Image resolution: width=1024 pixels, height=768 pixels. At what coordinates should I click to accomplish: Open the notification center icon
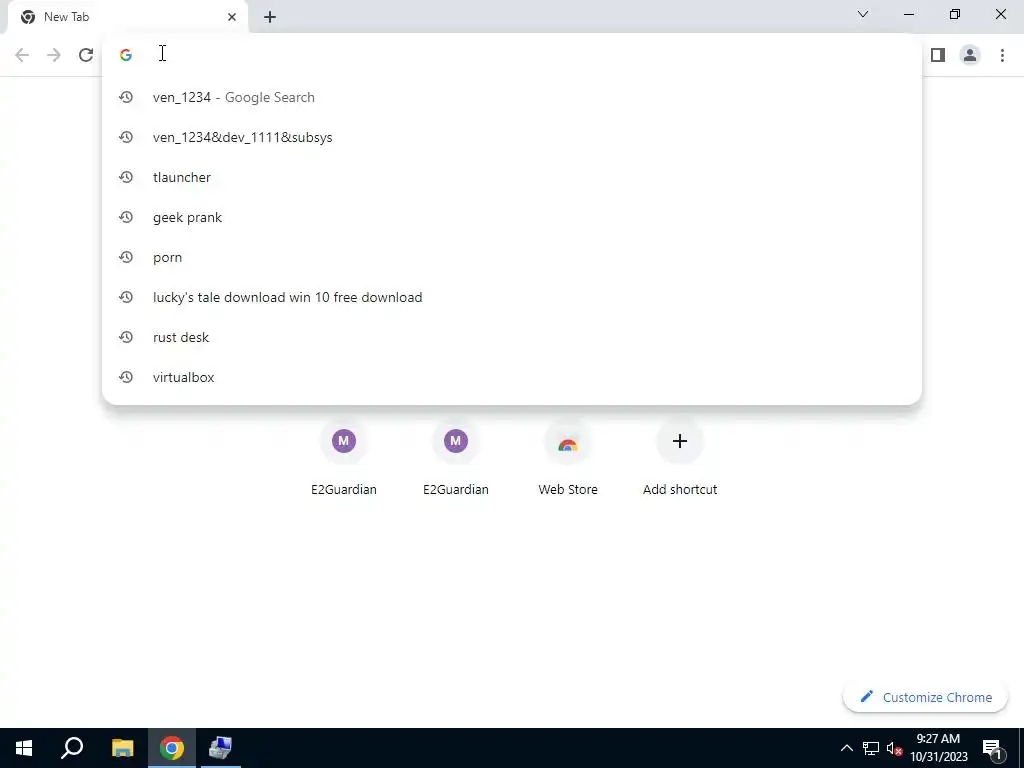click(991, 748)
